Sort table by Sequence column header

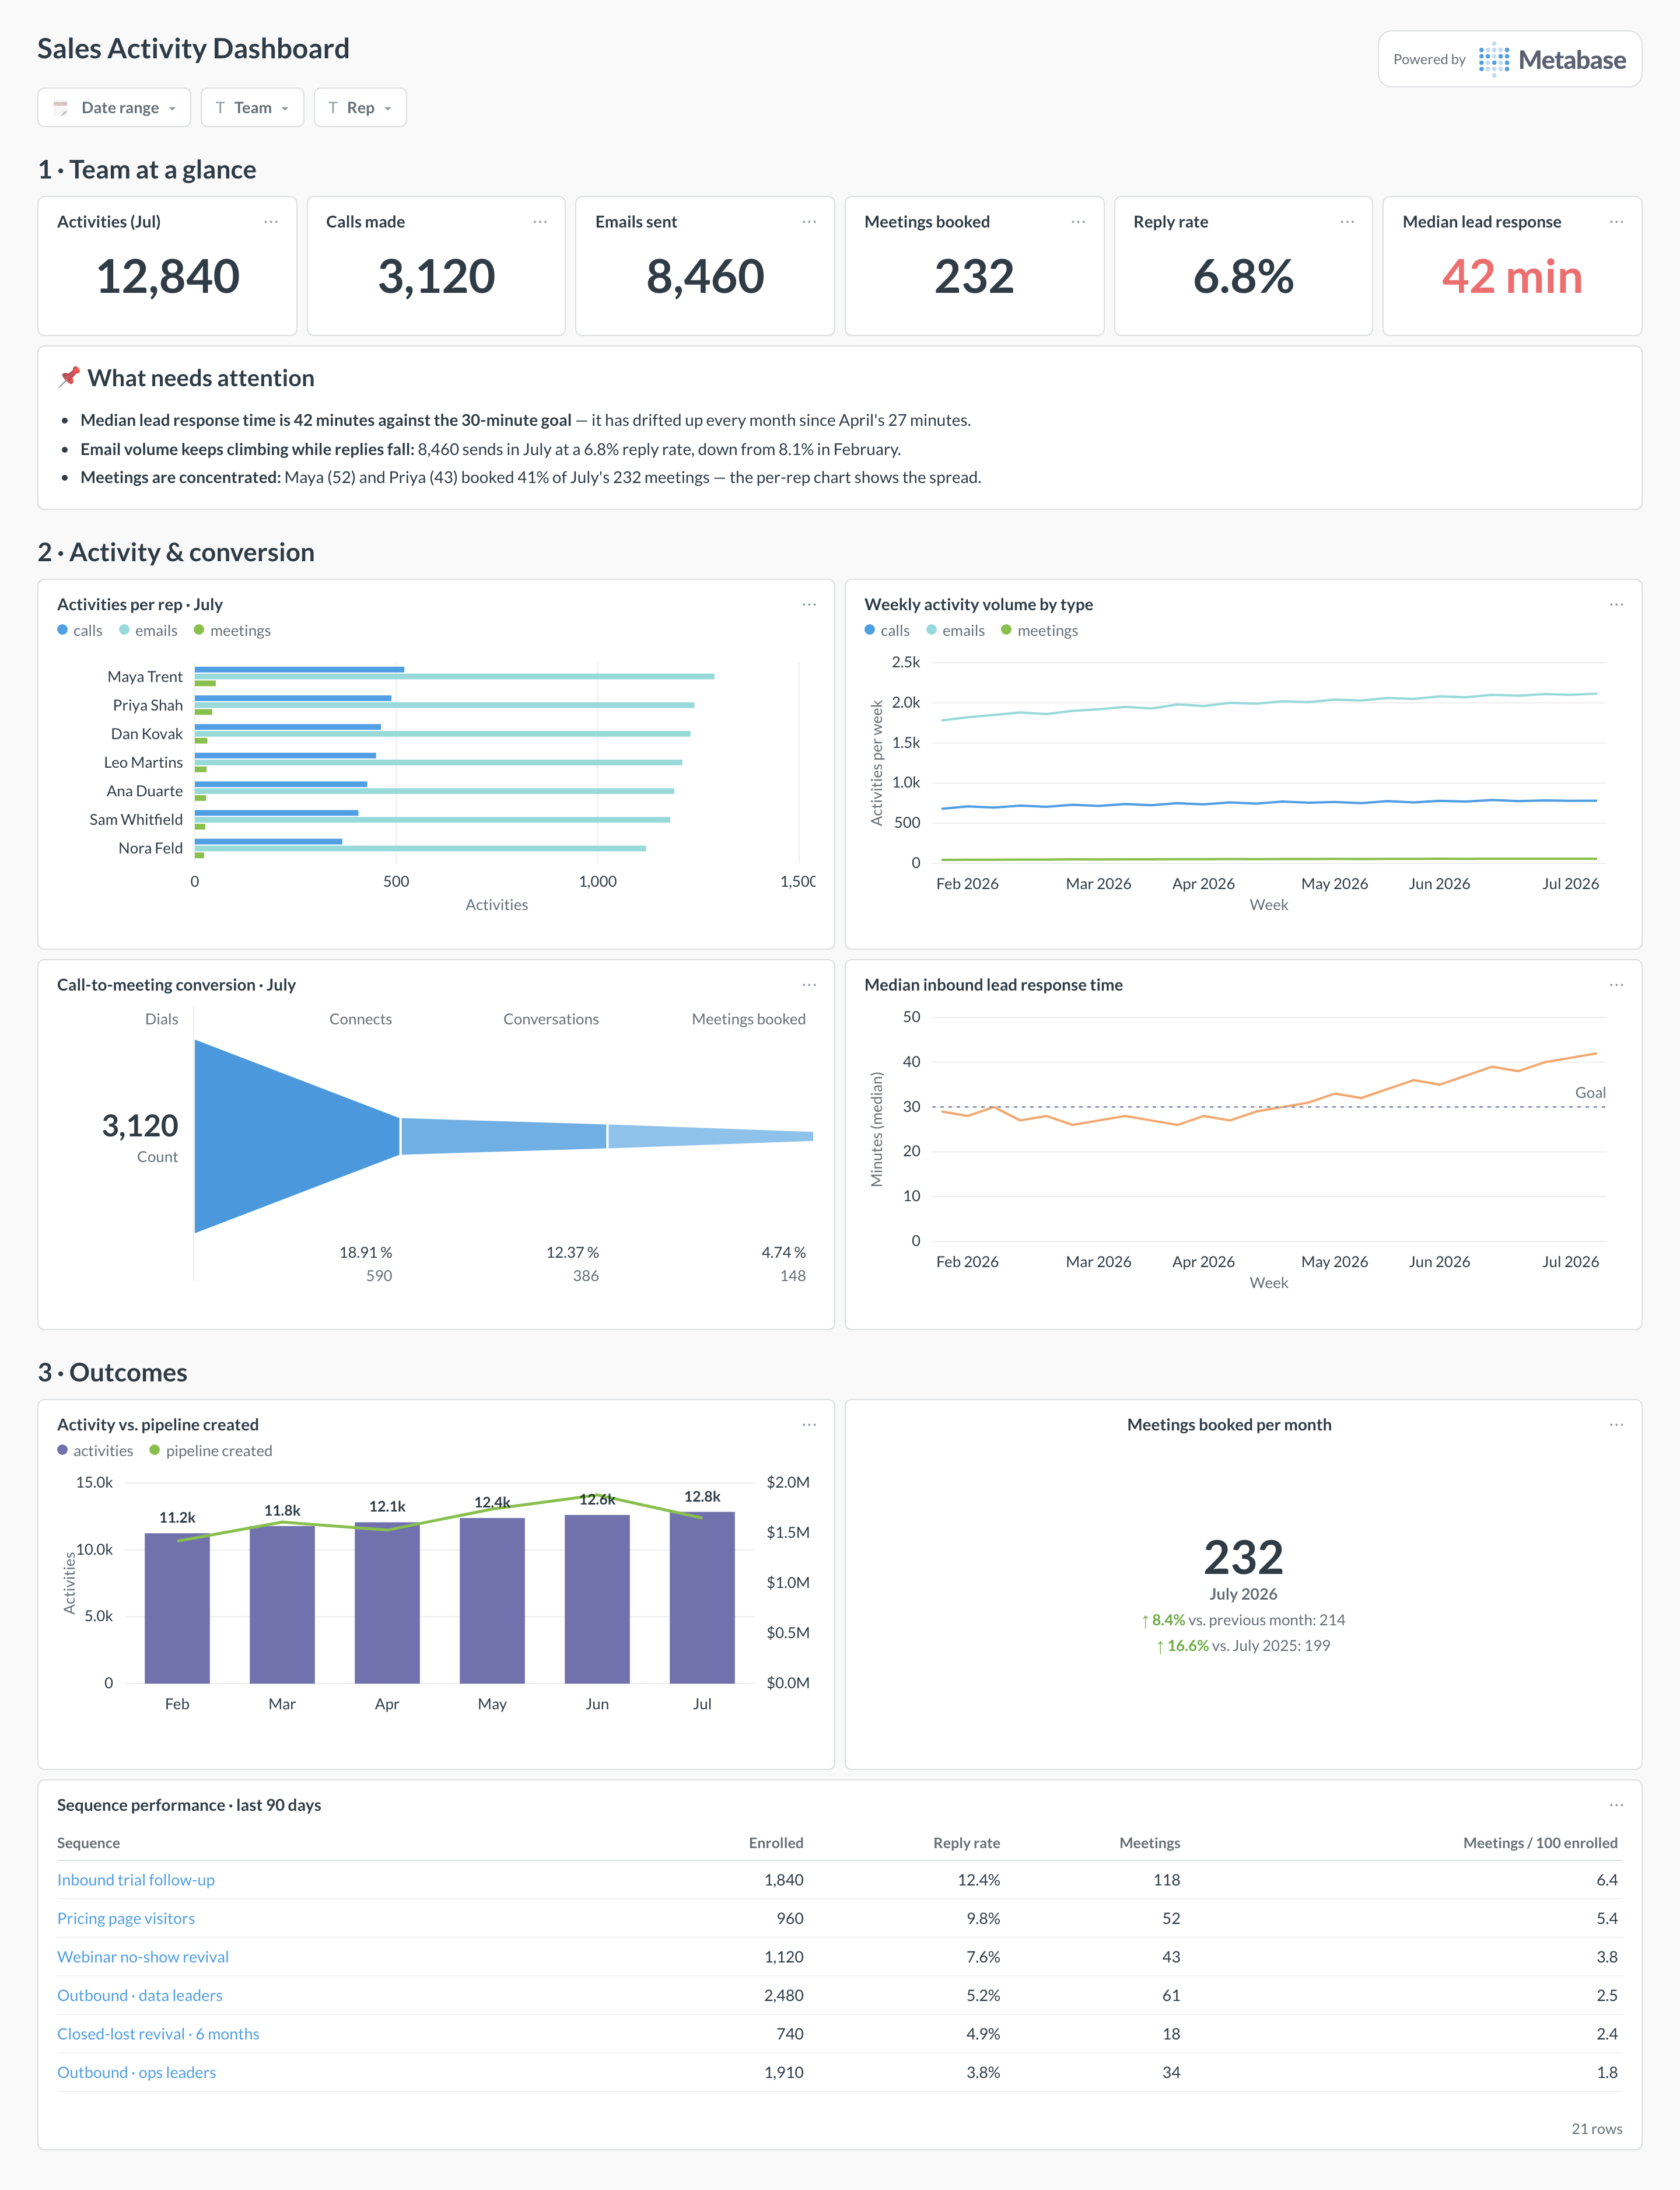click(x=88, y=1843)
